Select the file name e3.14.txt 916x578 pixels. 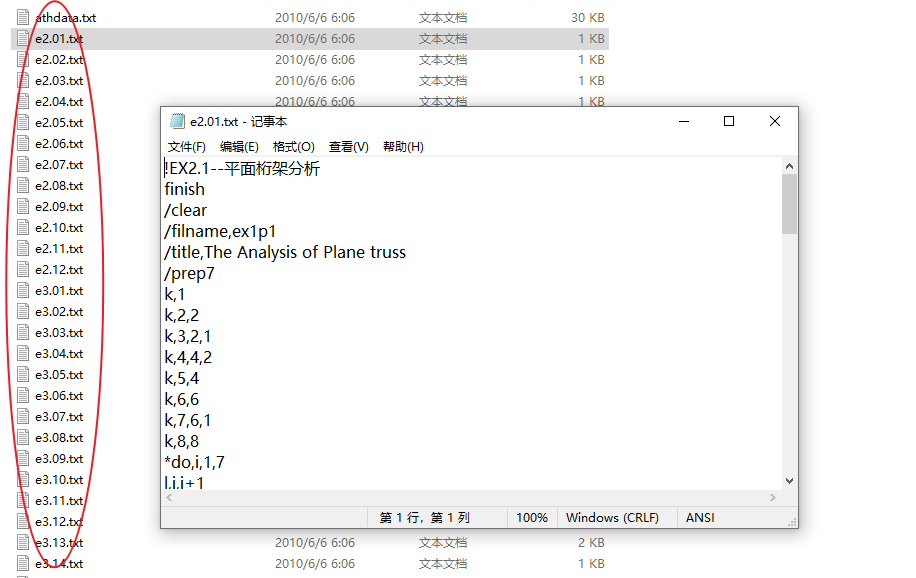click(x=59, y=564)
